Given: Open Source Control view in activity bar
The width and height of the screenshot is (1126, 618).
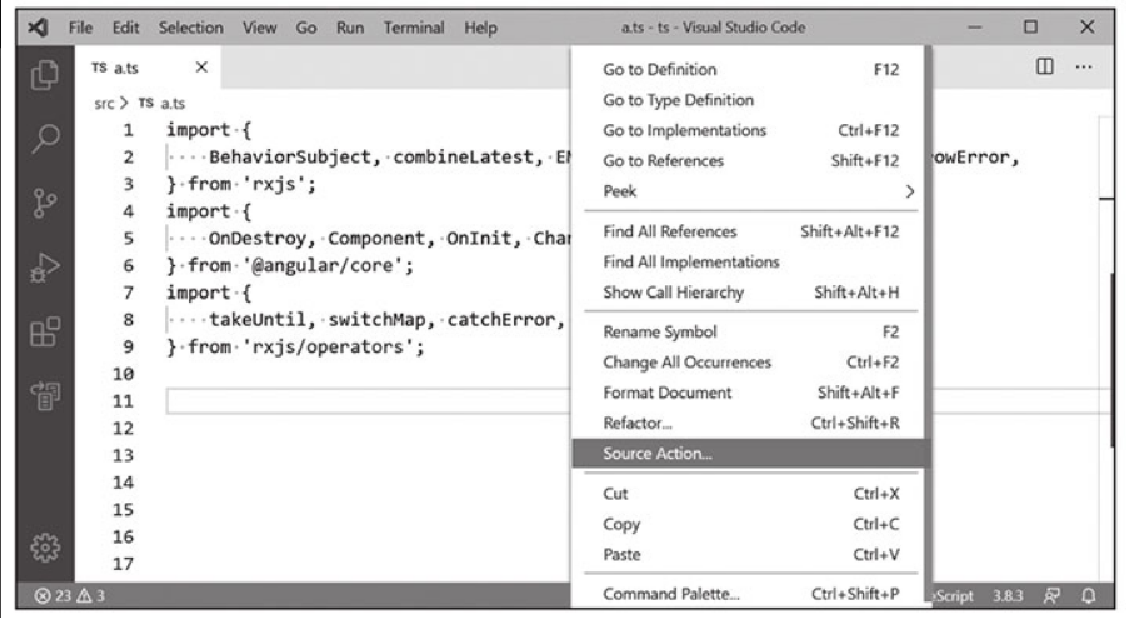Looking at the screenshot, I should [x=45, y=203].
